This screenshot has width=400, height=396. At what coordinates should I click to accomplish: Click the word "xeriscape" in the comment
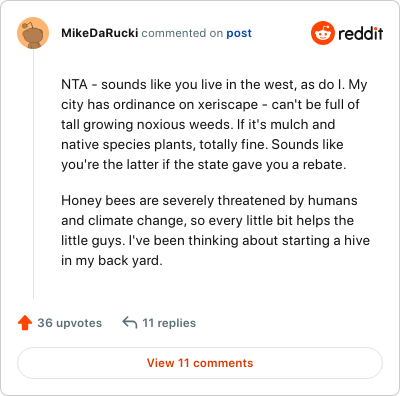click(x=228, y=105)
